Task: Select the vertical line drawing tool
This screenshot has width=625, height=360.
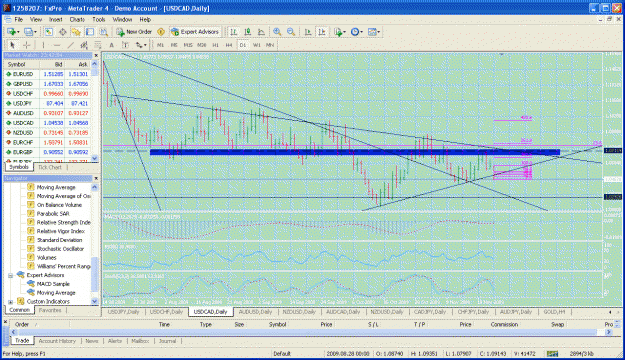Action: (x=43, y=45)
